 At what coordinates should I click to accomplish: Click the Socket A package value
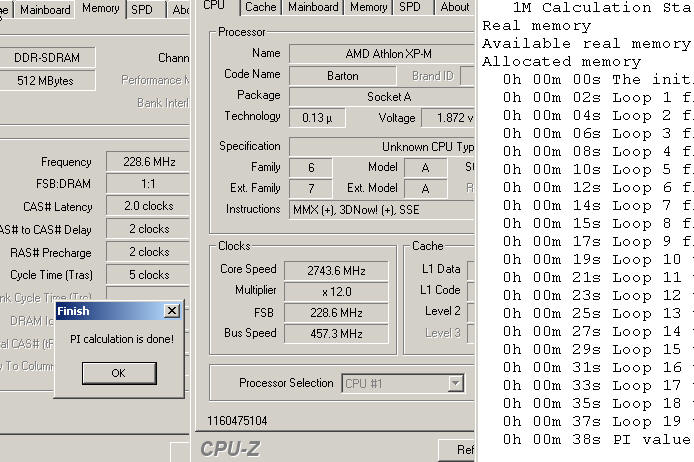tap(382, 96)
